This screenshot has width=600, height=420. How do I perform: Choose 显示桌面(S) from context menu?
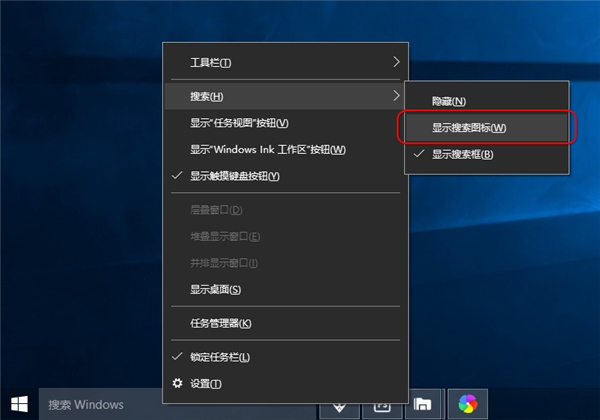[x=215, y=289]
